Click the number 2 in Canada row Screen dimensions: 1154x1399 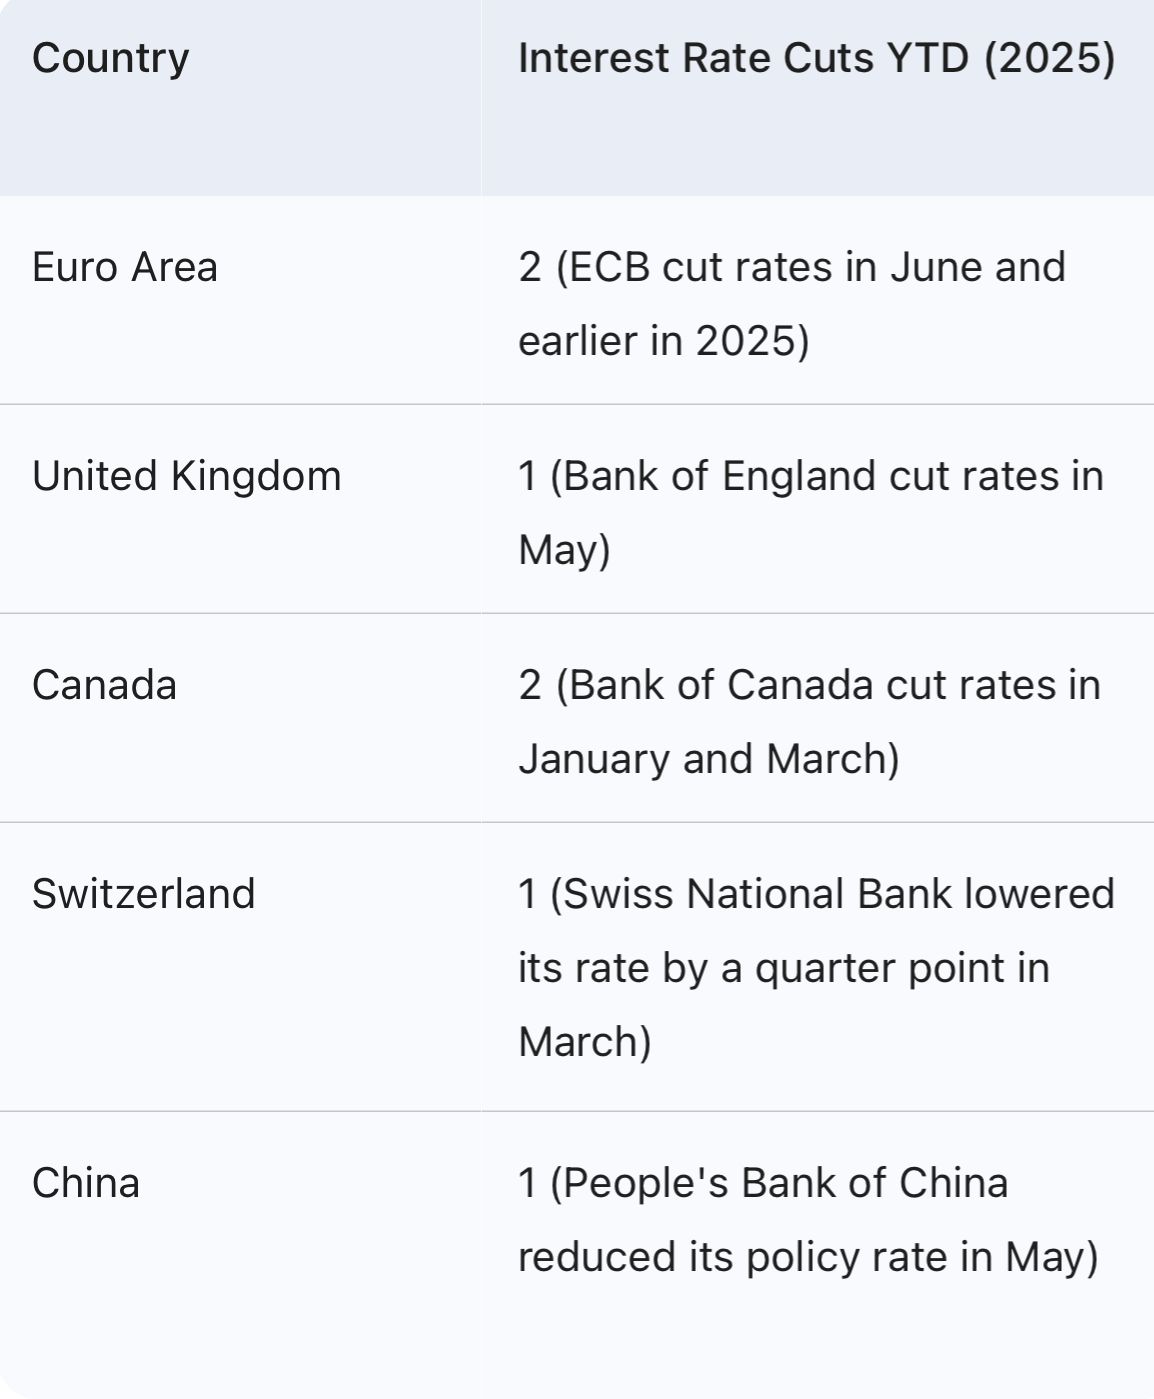pos(530,685)
